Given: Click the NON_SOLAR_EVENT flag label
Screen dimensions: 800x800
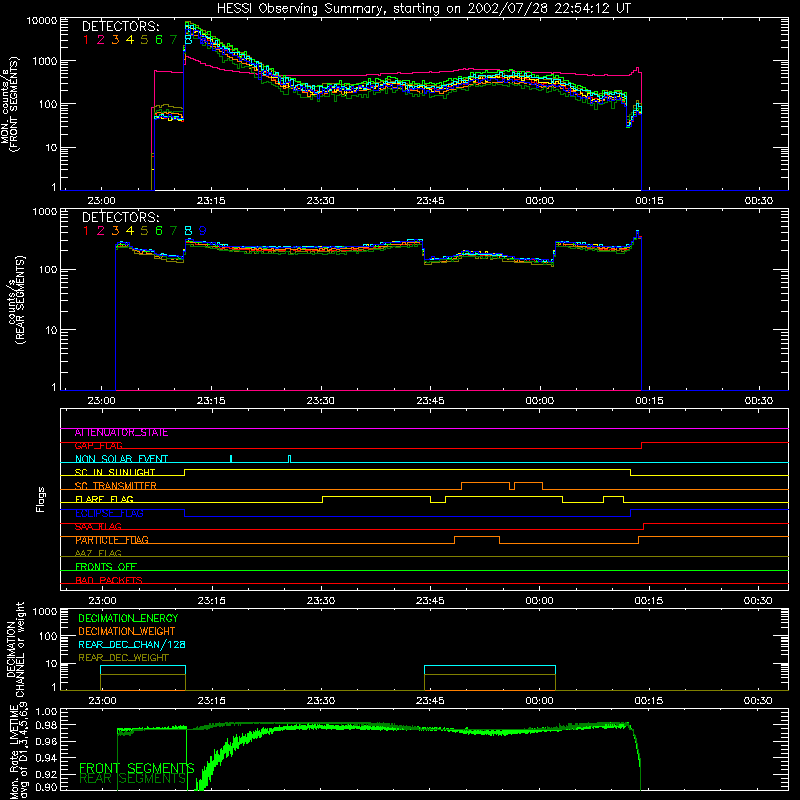Looking at the screenshot, I should coord(121,459).
